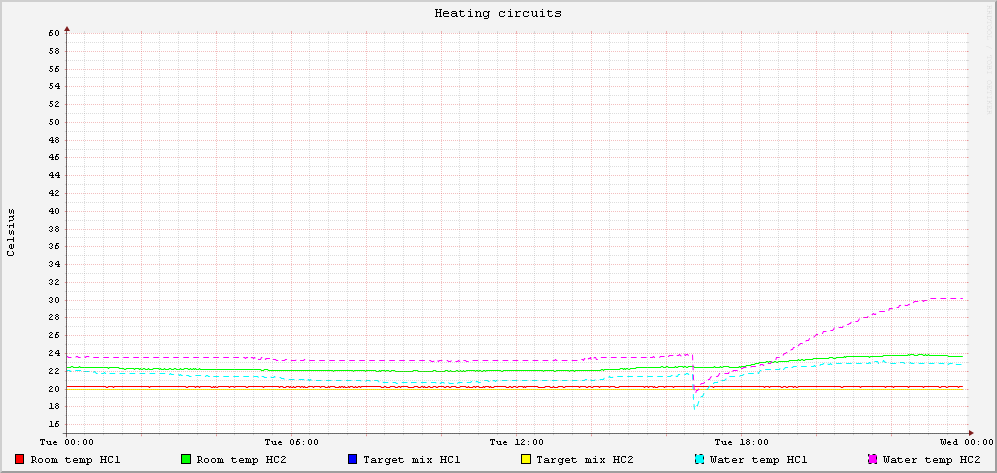
Task: Click the magenta Water temp HC2 swatch
Action: click(x=872, y=460)
